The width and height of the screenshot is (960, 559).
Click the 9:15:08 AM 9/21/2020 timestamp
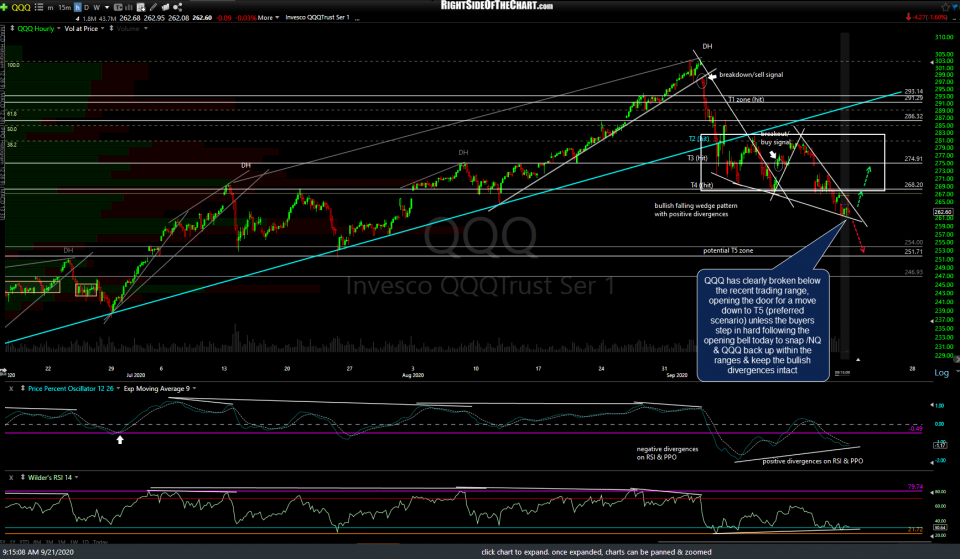pyautogui.click(x=38, y=552)
